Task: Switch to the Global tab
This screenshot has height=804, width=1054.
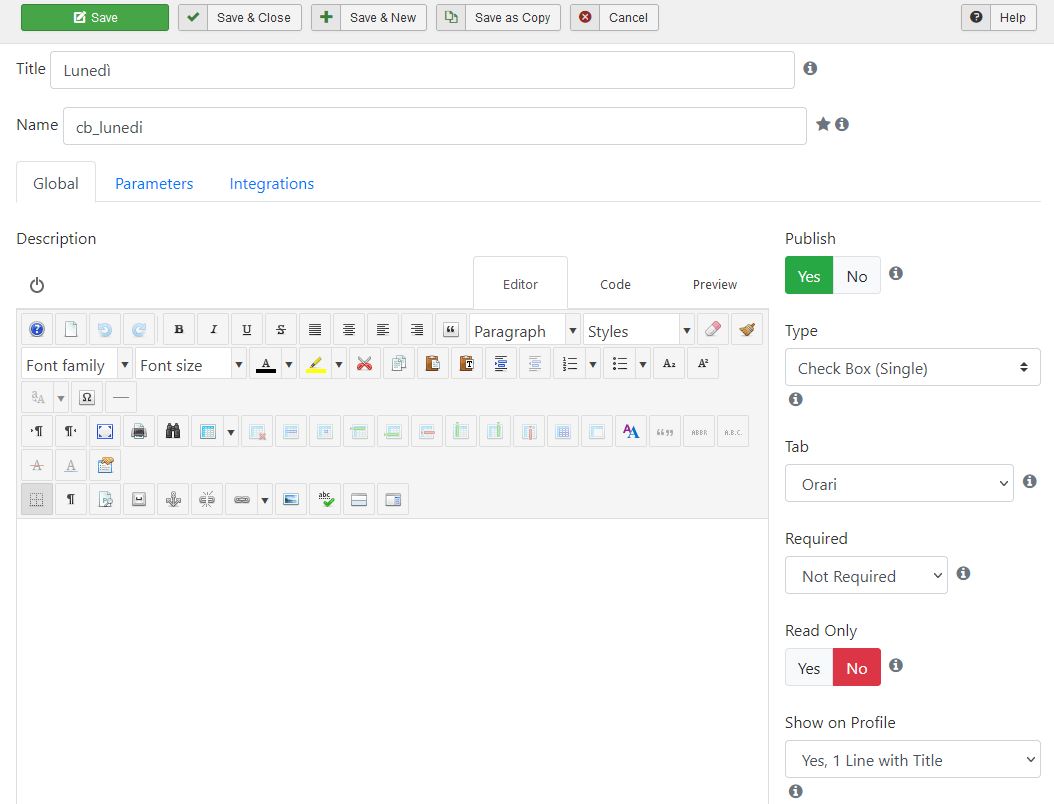Action: point(56,183)
